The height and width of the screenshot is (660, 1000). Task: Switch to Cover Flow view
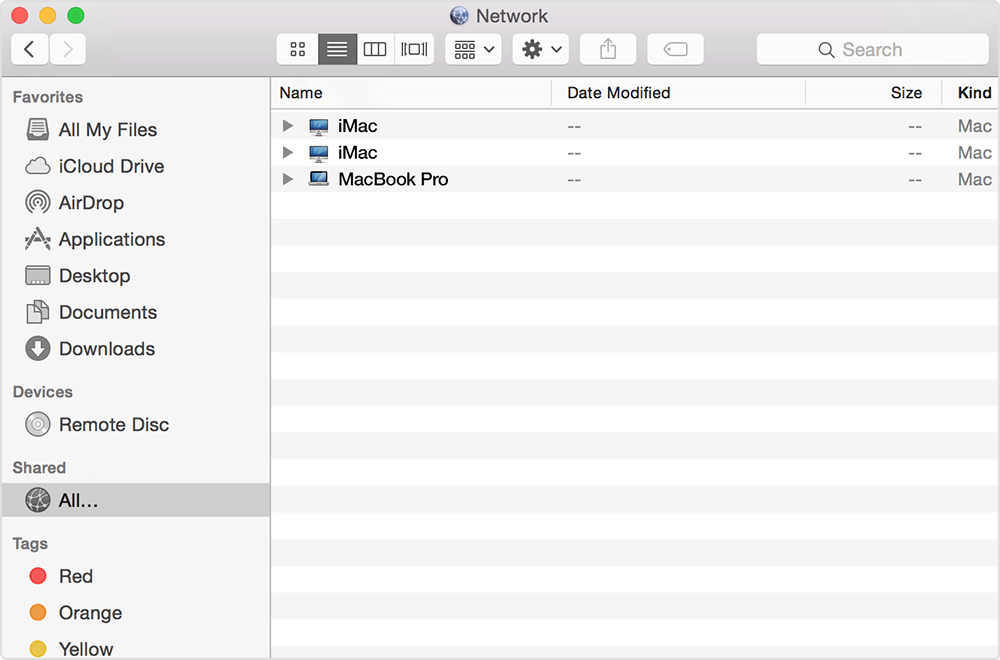(415, 49)
